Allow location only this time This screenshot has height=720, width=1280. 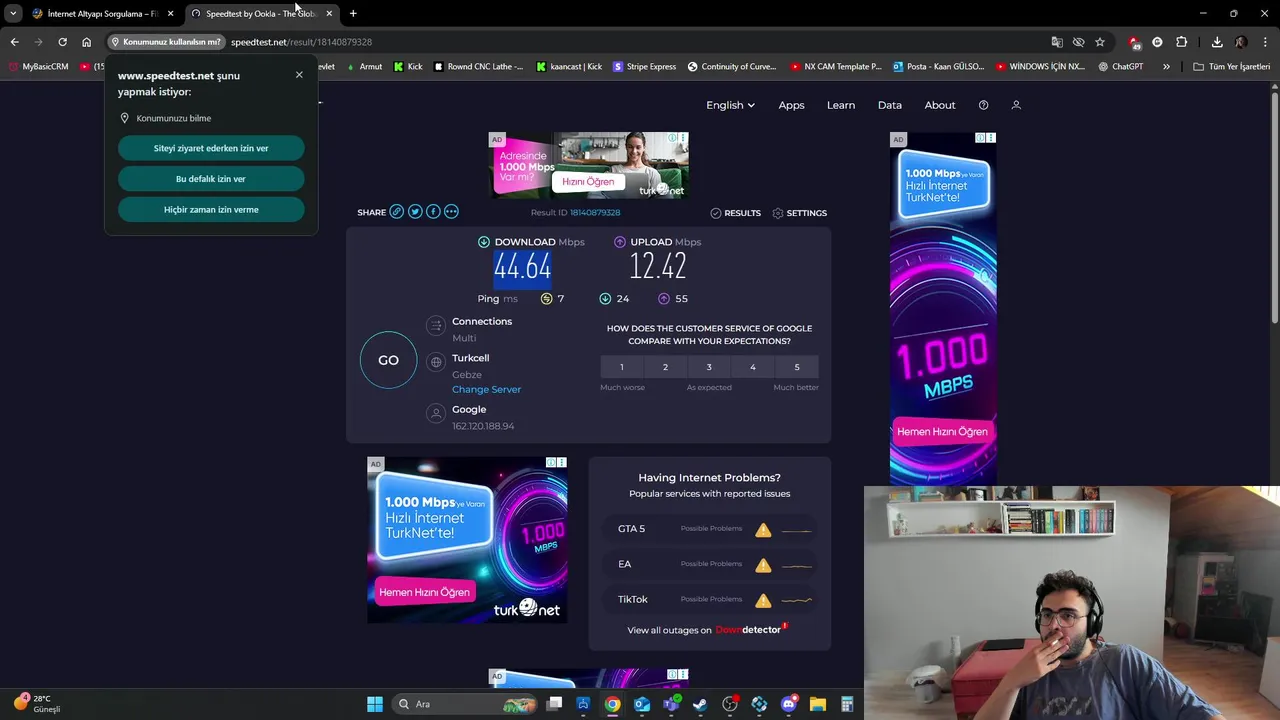pyautogui.click(x=211, y=179)
